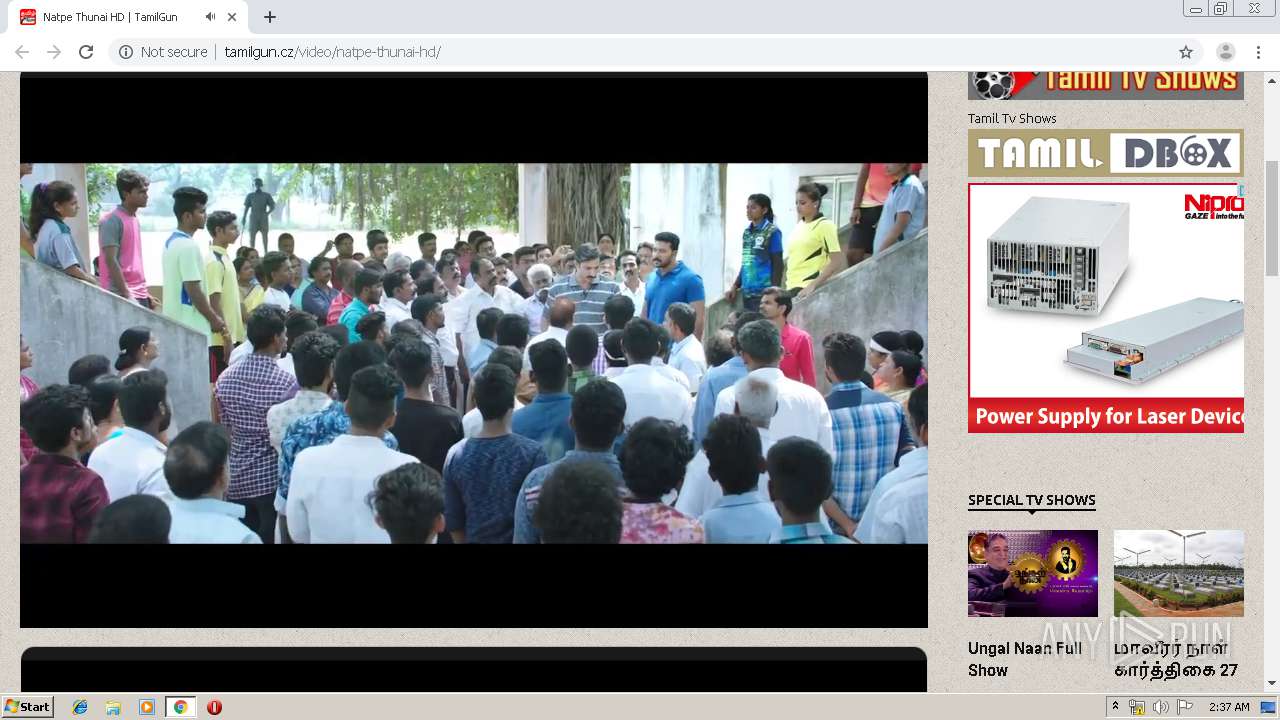Launch media player from taskbar

coord(147,707)
